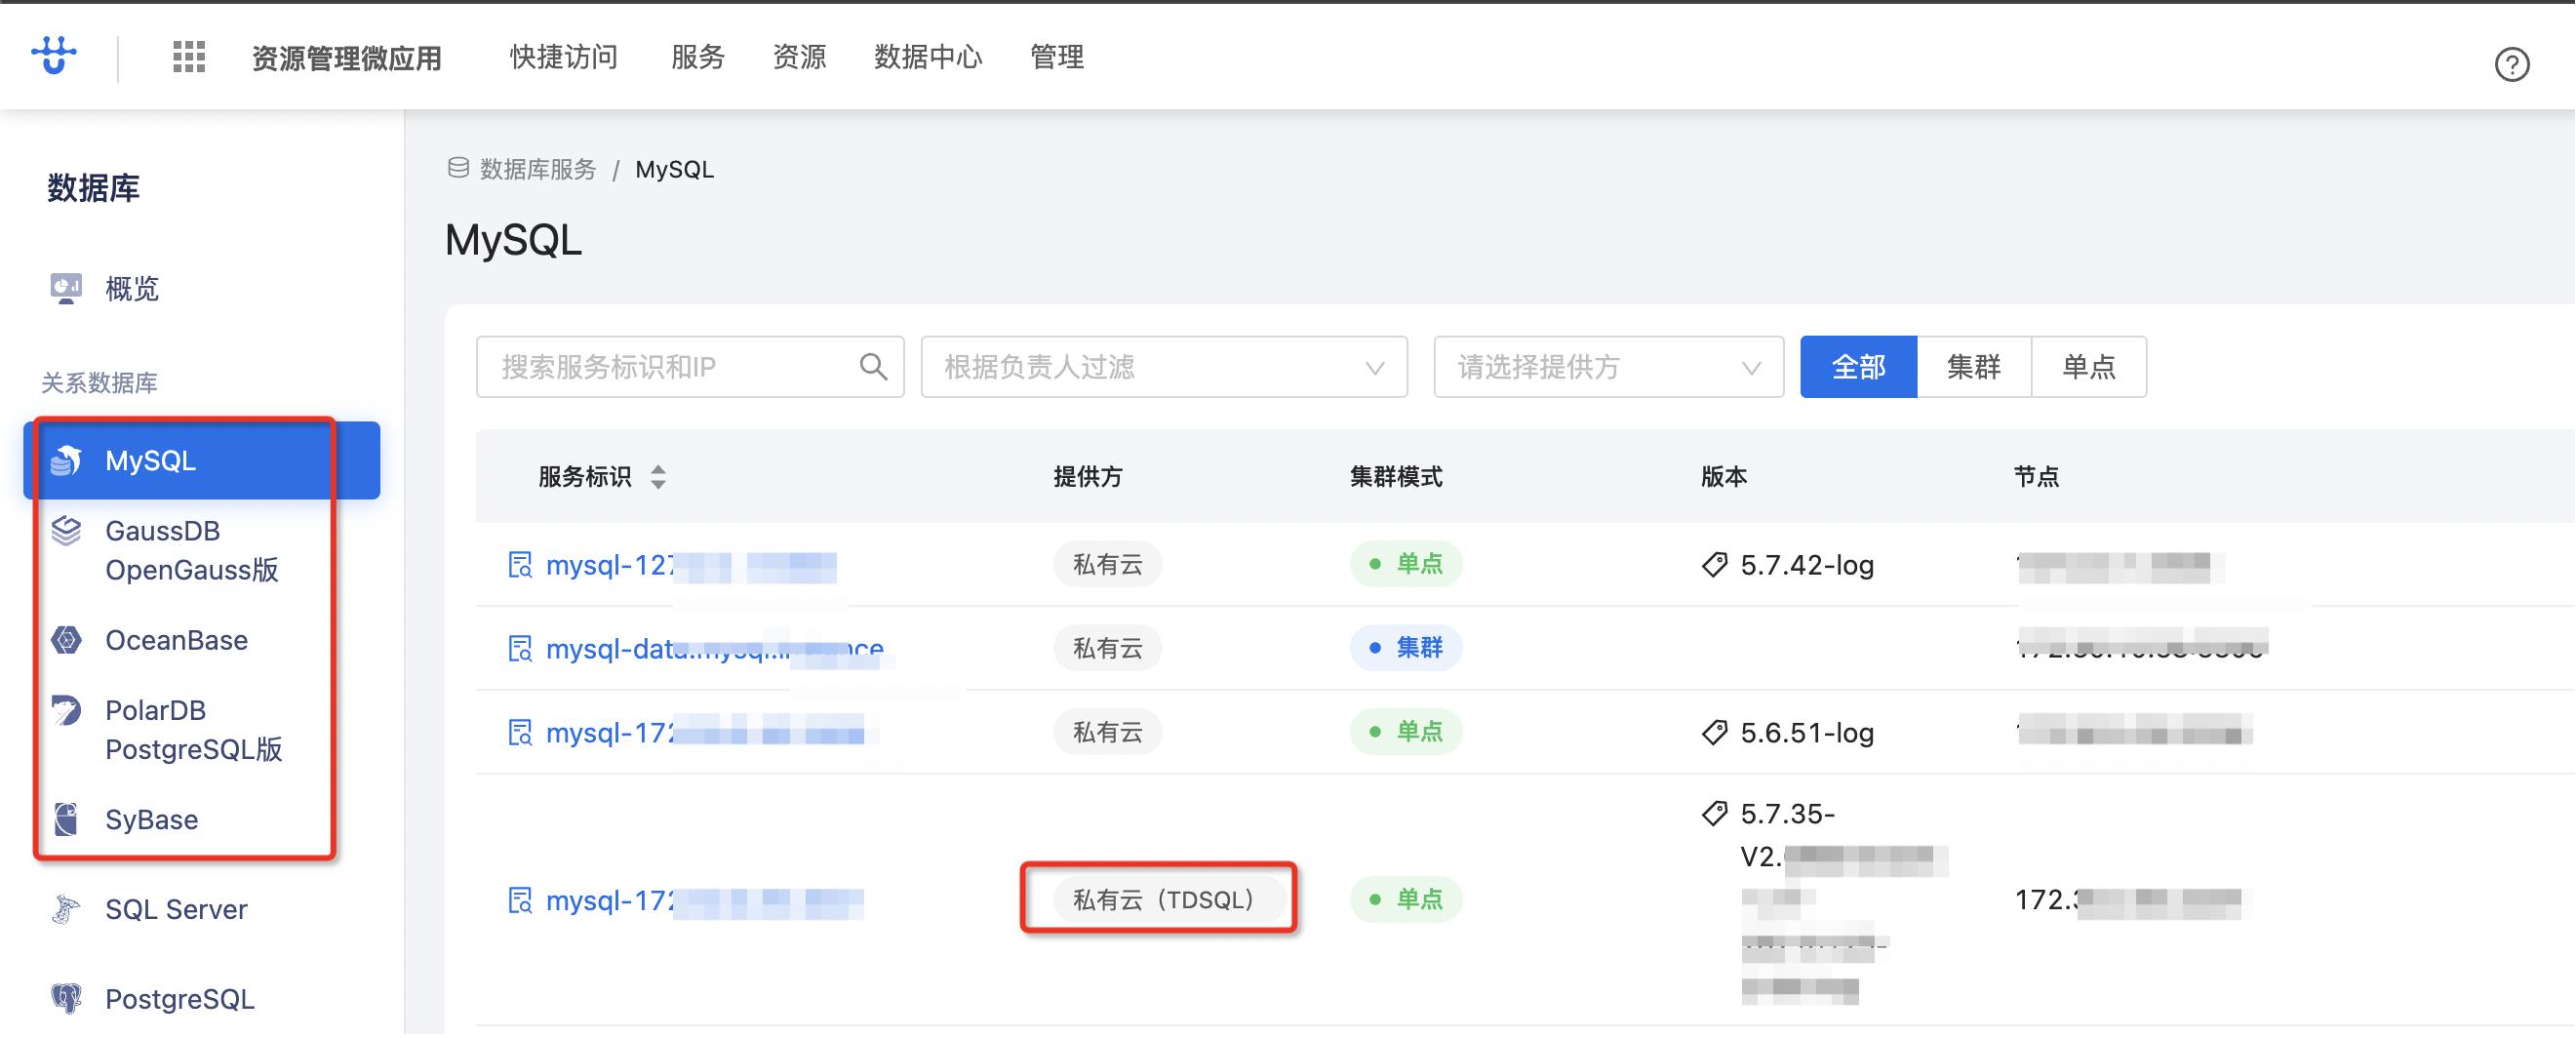
Task: Open the app grid launcher icon
Action: [x=189, y=57]
